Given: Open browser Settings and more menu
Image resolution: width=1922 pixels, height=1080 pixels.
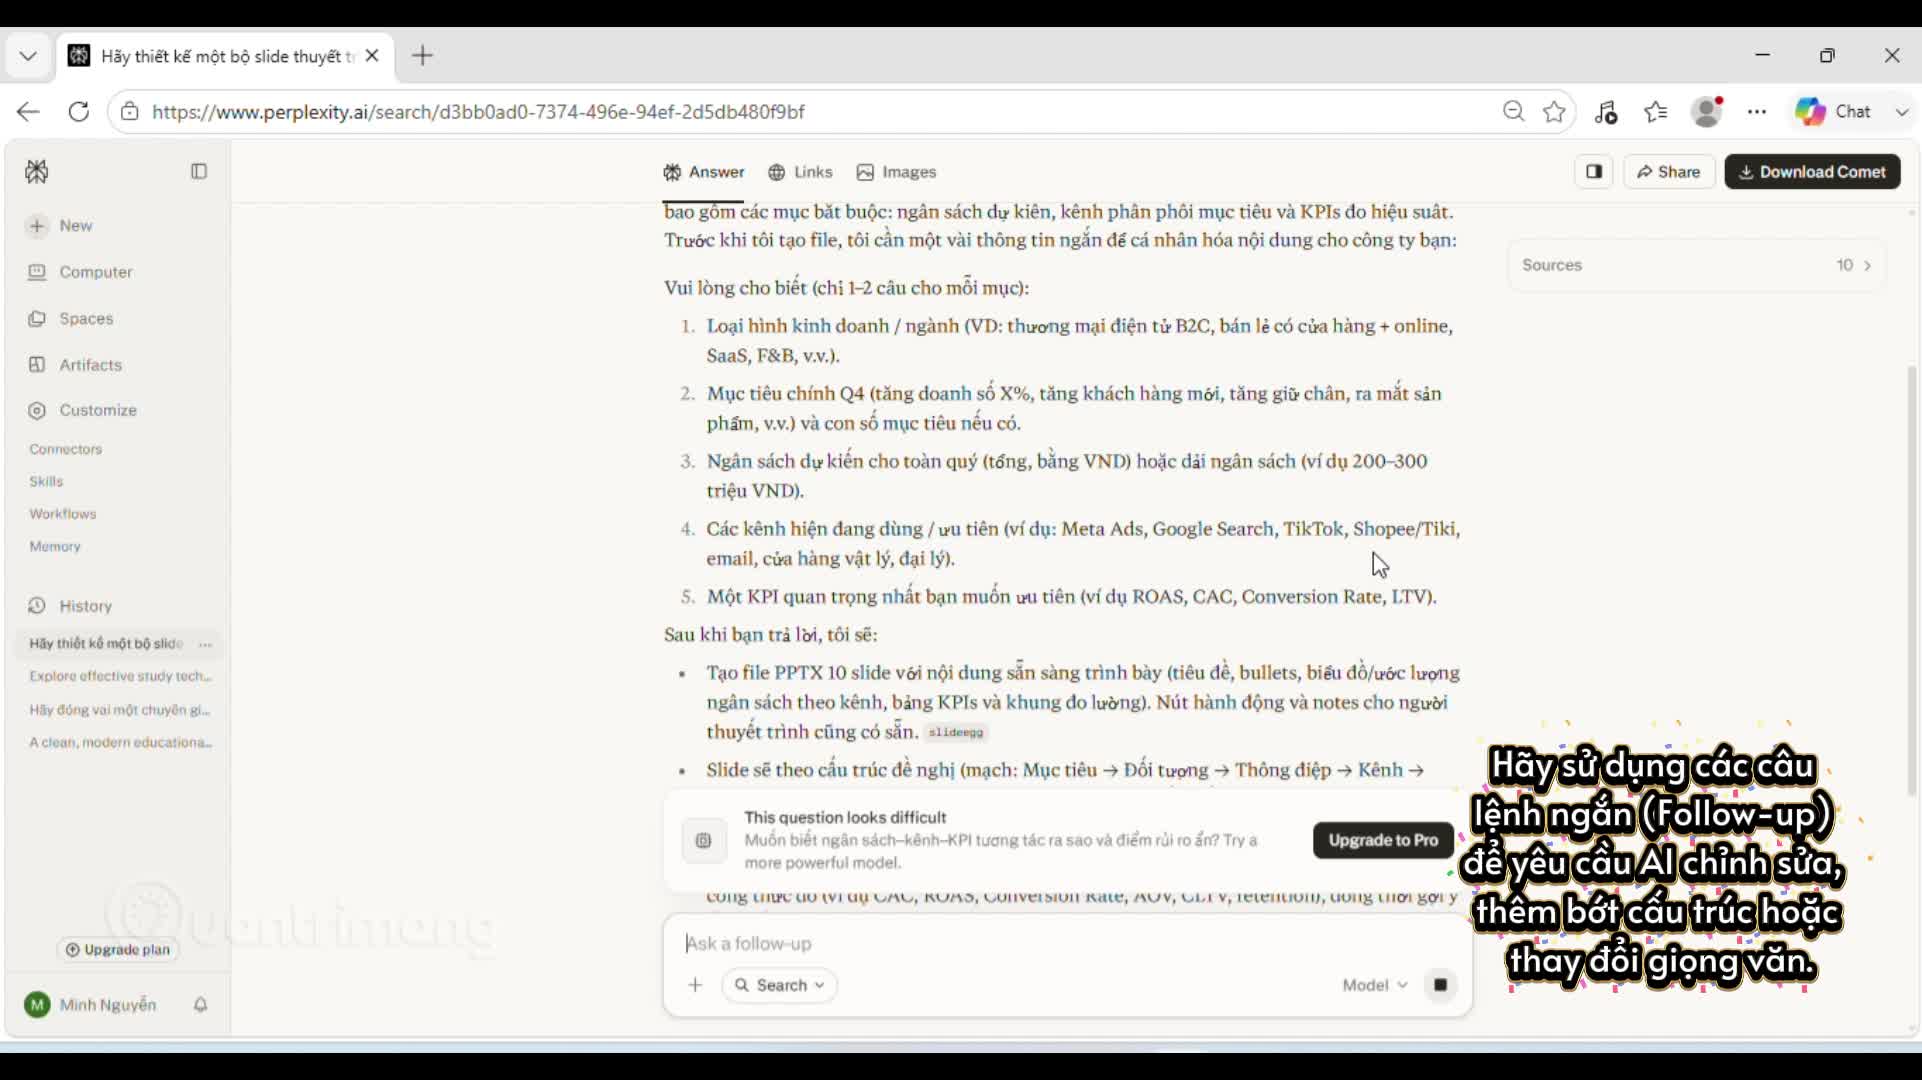Looking at the screenshot, I should [1757, 112].
